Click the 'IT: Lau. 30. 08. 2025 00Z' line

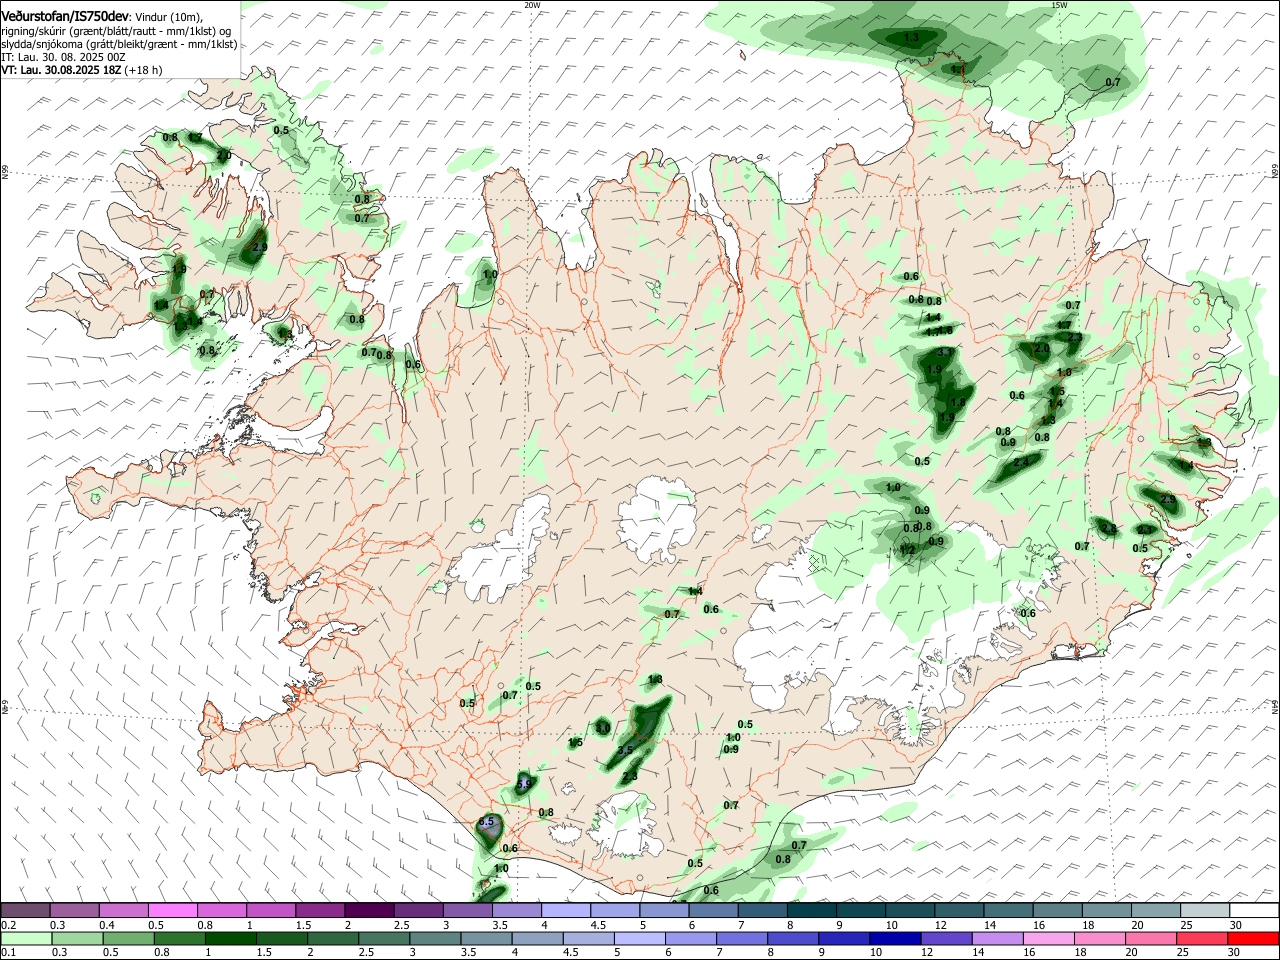(63, 57)
